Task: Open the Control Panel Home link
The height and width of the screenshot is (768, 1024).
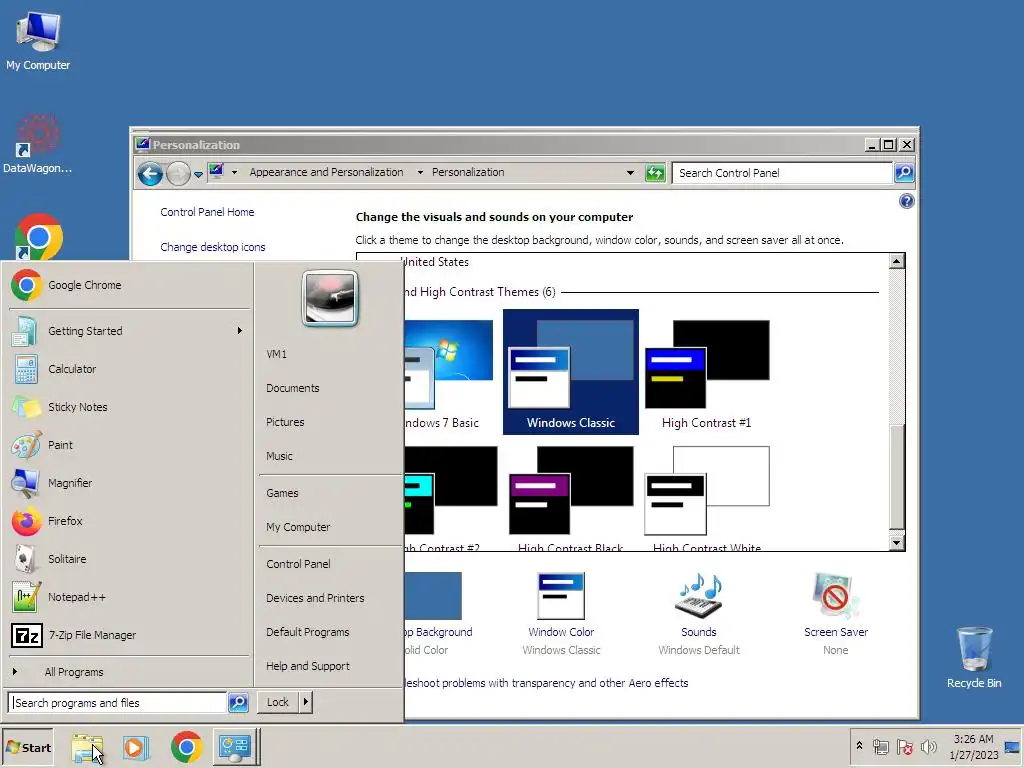Action: click(207, 212)
